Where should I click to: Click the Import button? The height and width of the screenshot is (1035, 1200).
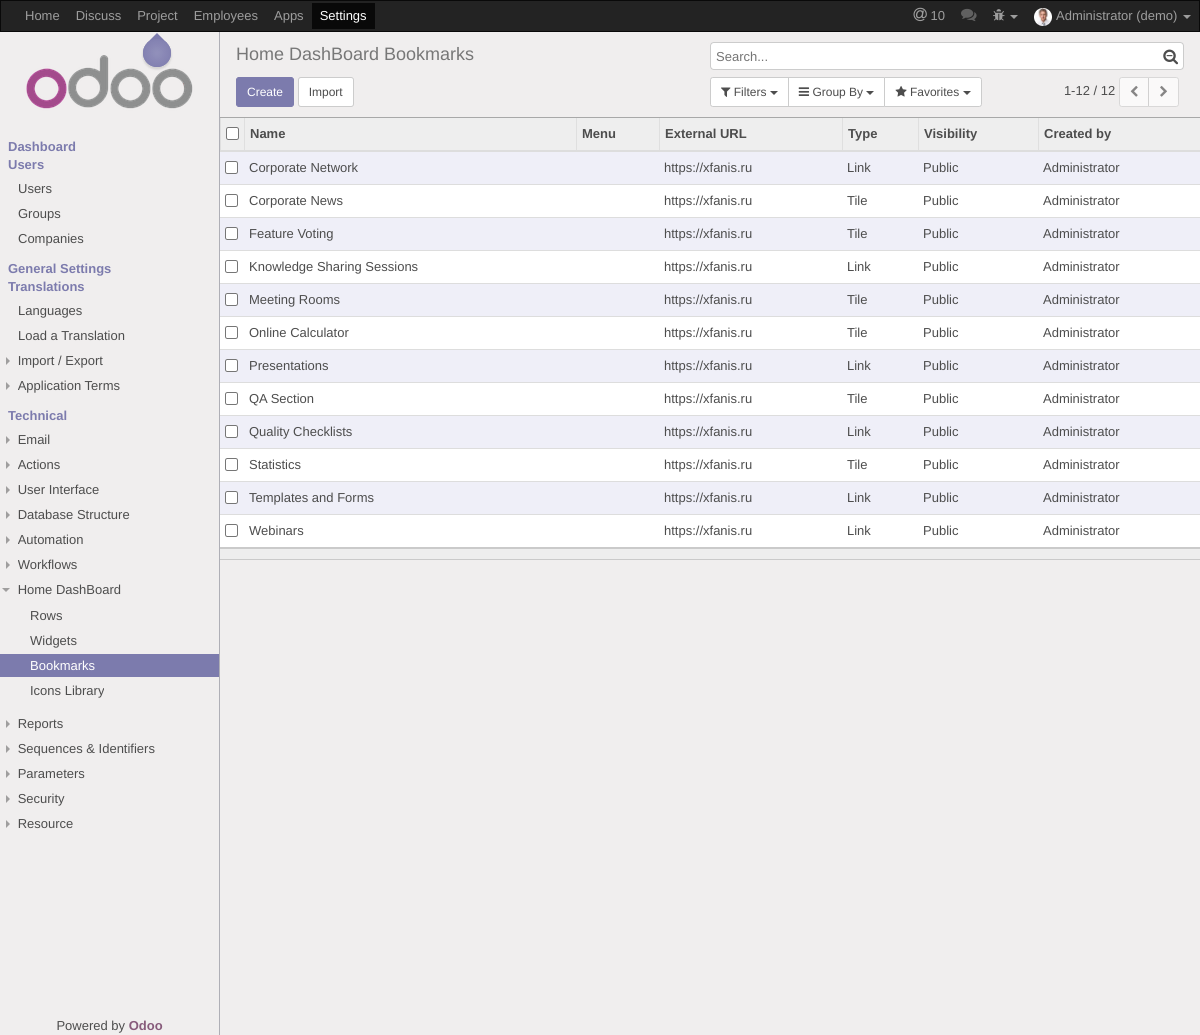click(325, 92)
